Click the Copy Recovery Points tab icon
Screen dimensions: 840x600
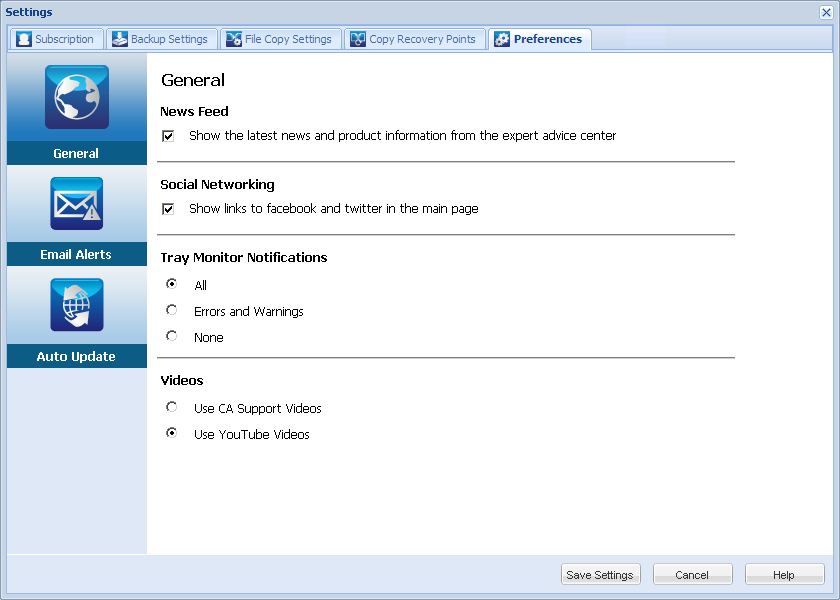[357, 38]
